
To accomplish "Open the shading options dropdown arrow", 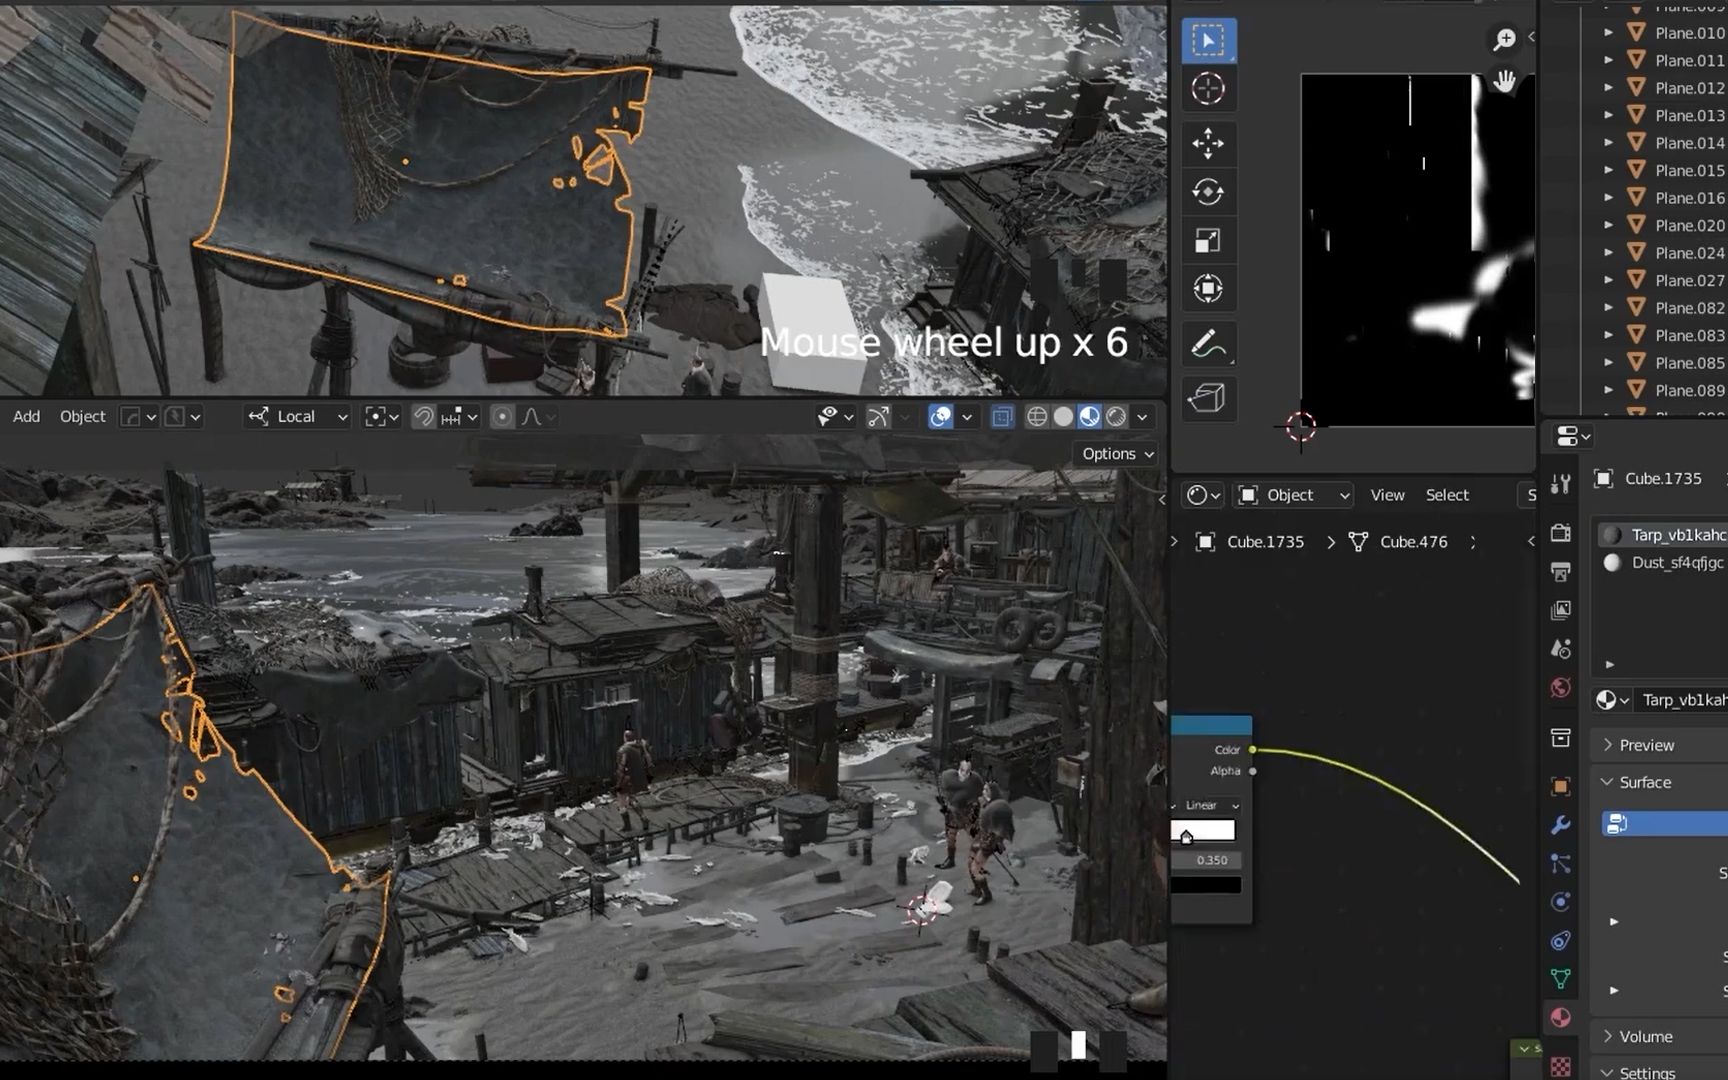I will (1142, 417).
